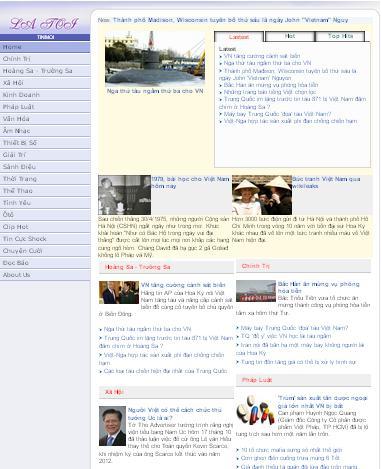Click the LA TOI site logo
Viewport: 382px width, 469px height.
click(x=44, y=24)
